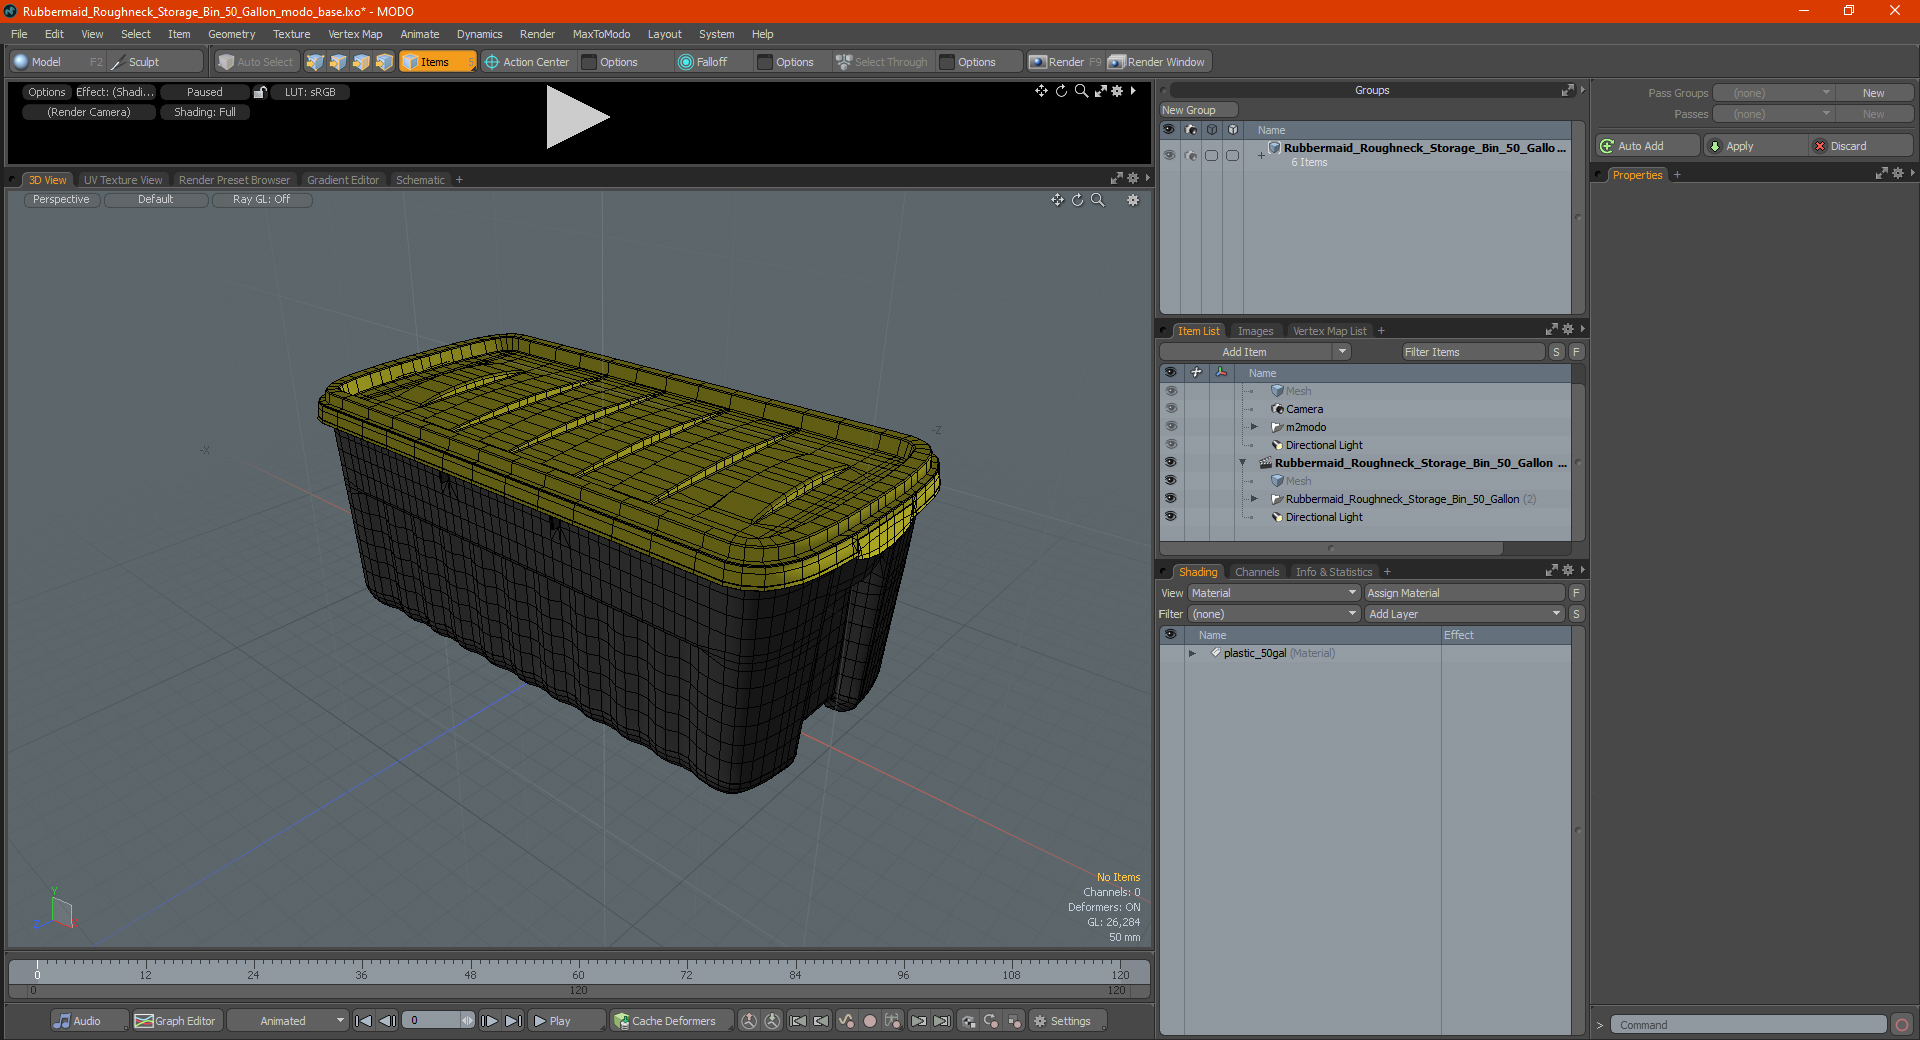Expand the m2modo item

1254,427
